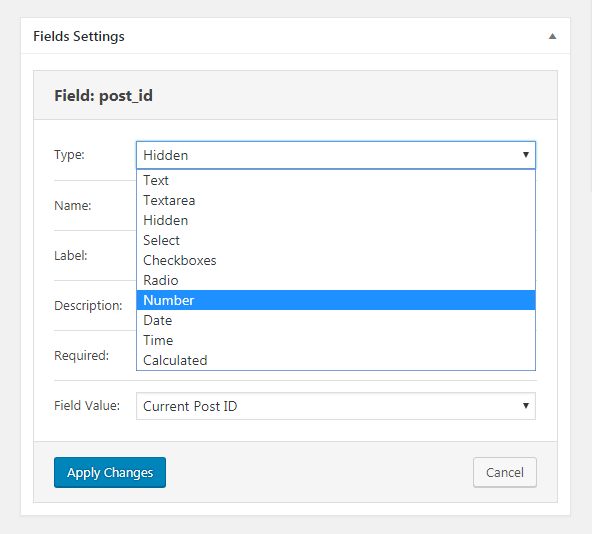Choose Time field type

coord(336,340)
